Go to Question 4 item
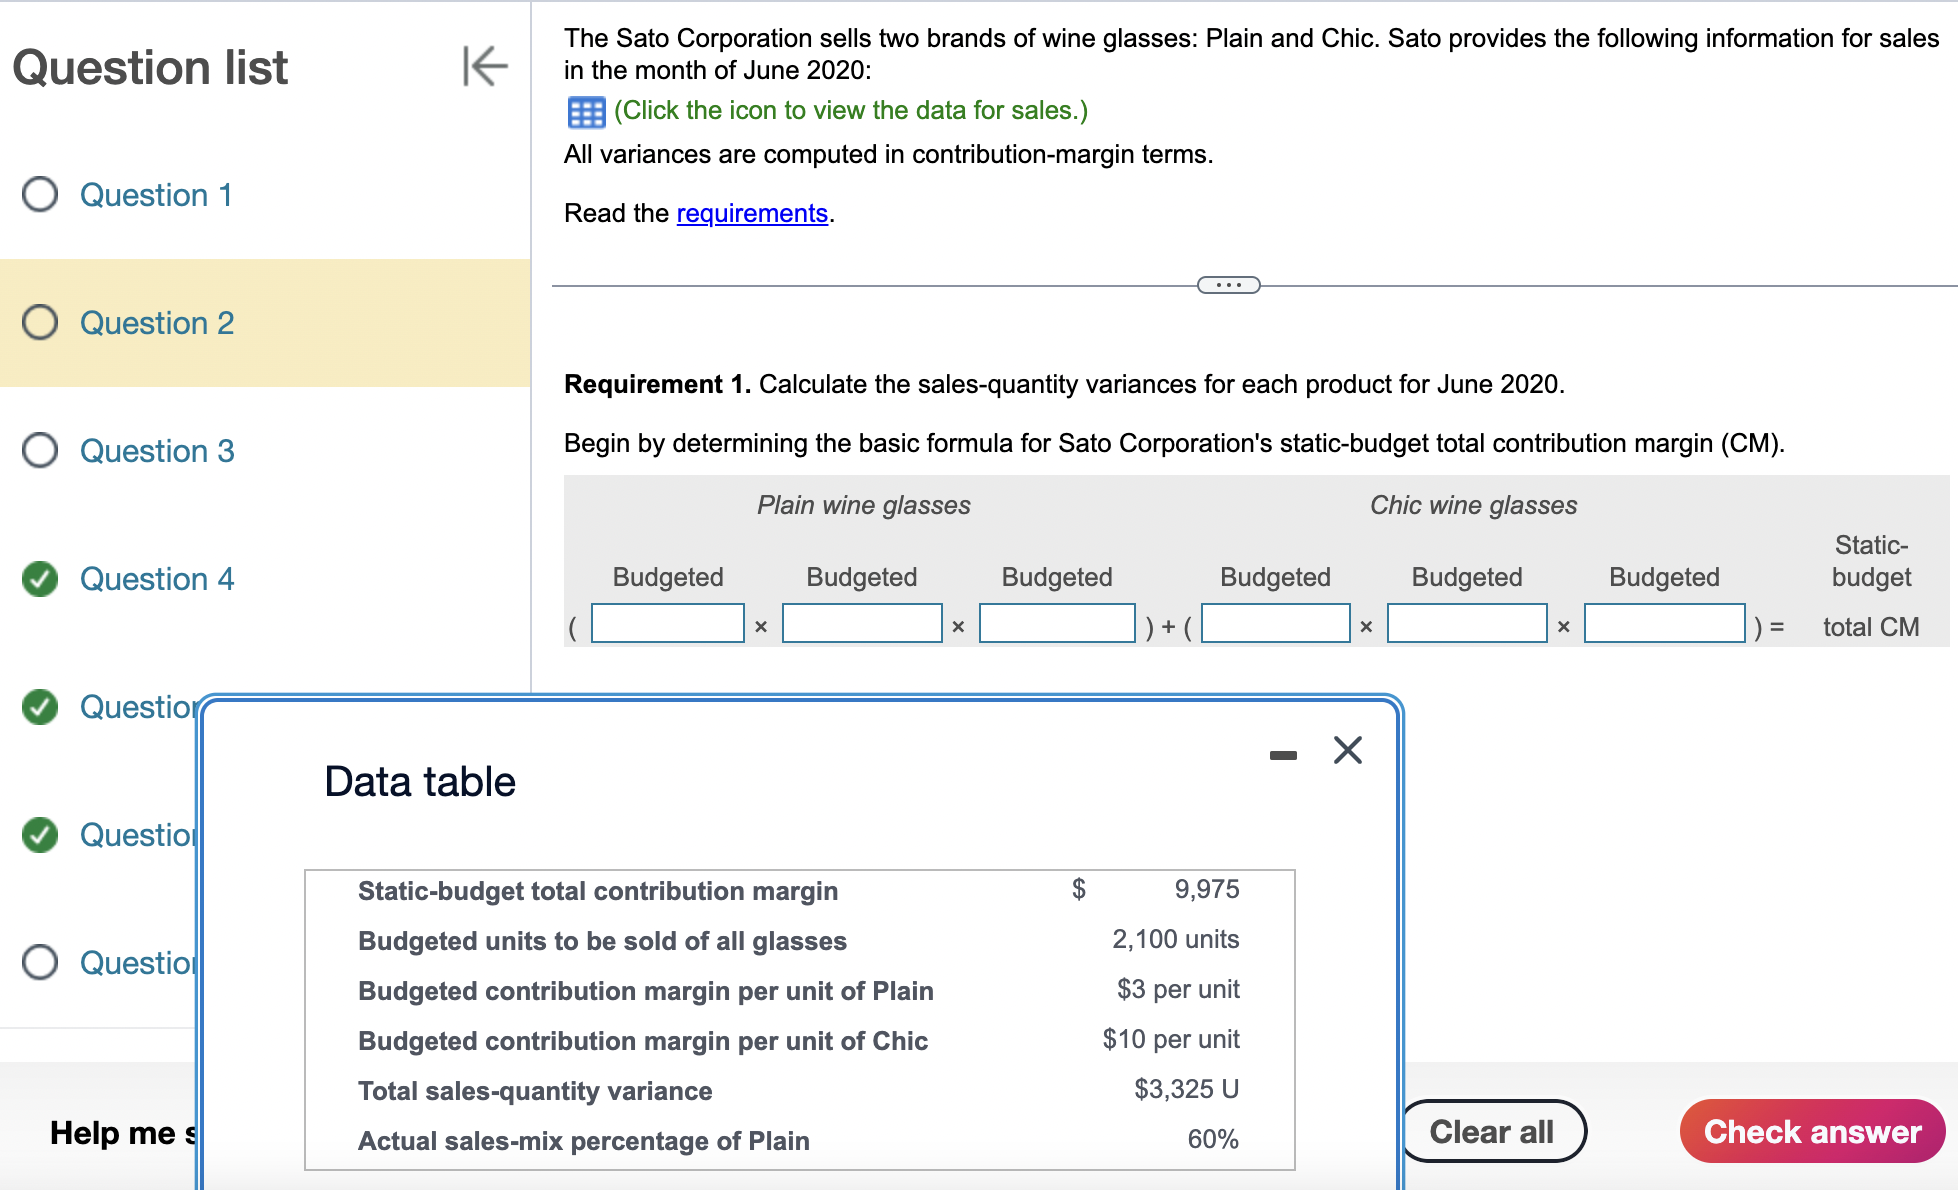Image resolution: width=1958 pixels, height=1190 pixels. point(157,579)
